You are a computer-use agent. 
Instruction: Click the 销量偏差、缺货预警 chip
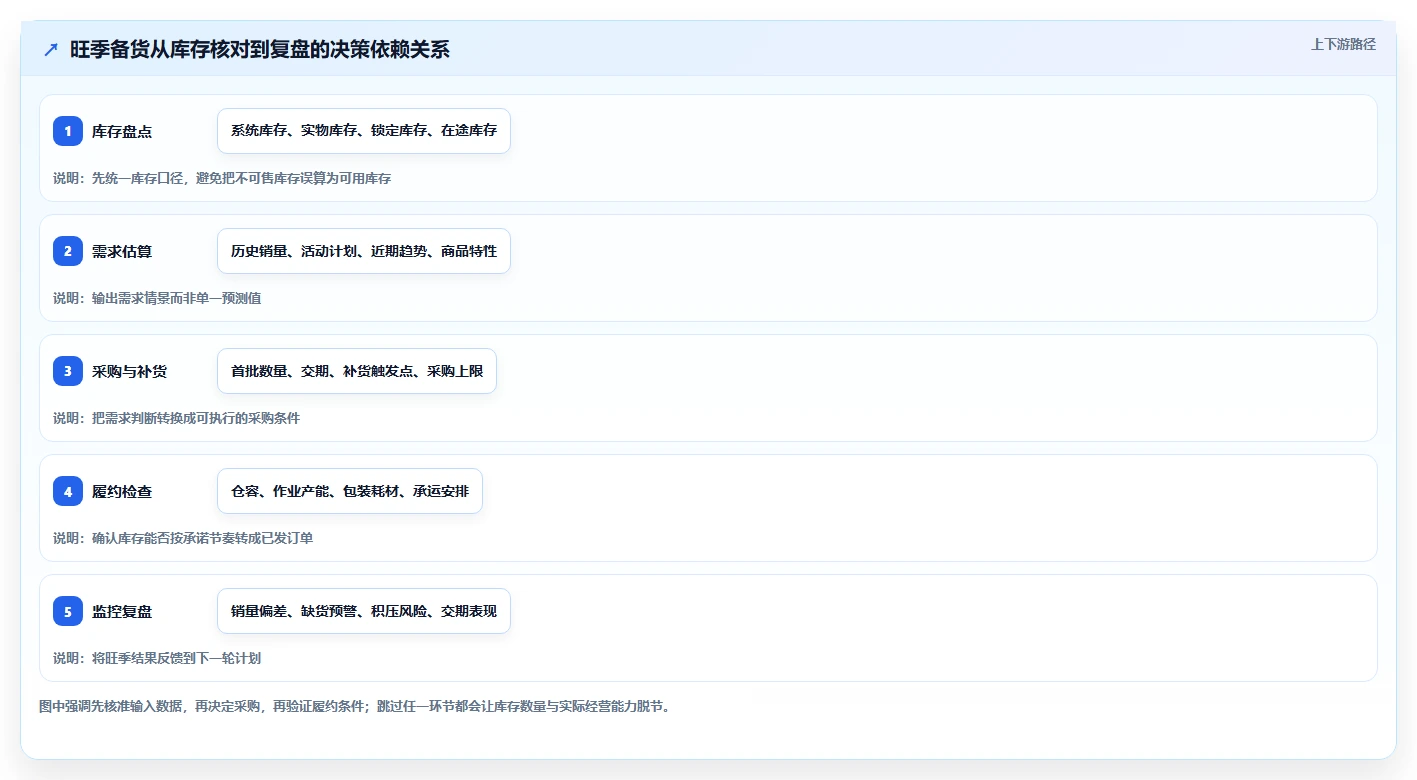coord(364,611)
